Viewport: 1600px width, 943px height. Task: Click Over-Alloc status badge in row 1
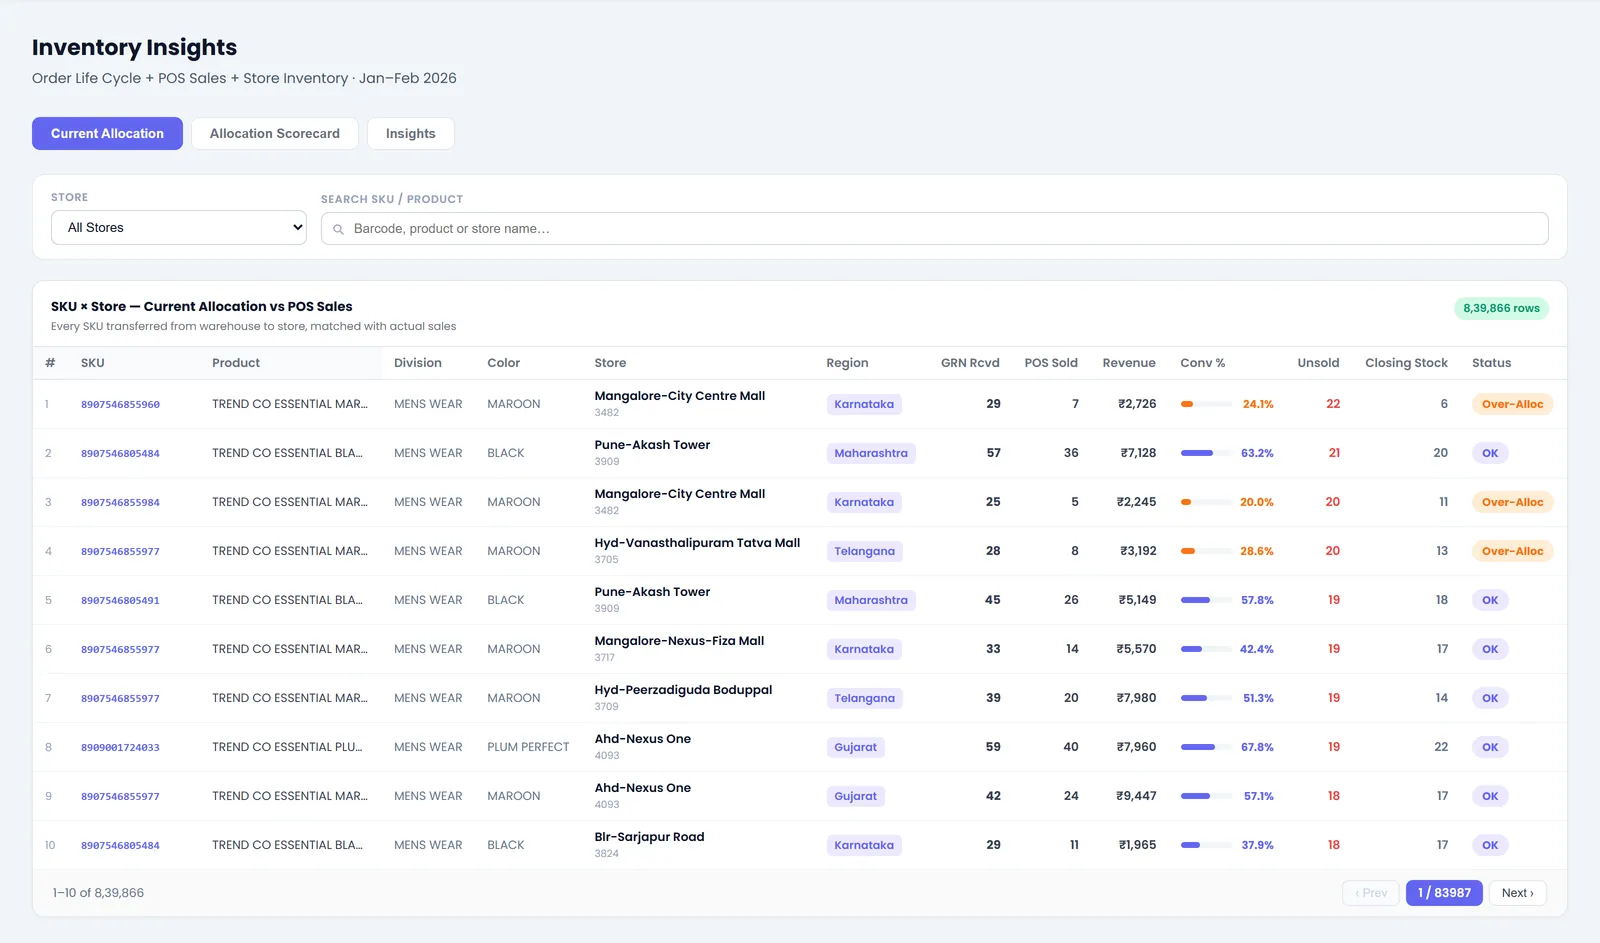coord(1512,404)
